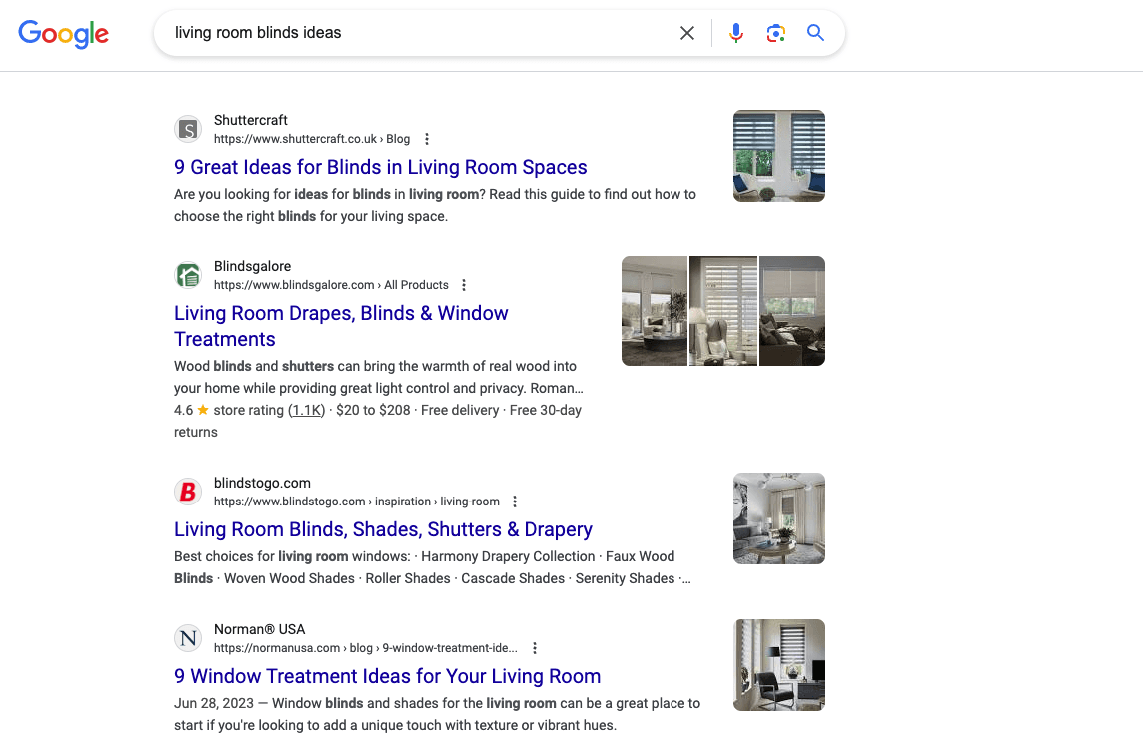Open "Living Room Blinds, Shades, Shutters & Drapery"

(383, 529)
